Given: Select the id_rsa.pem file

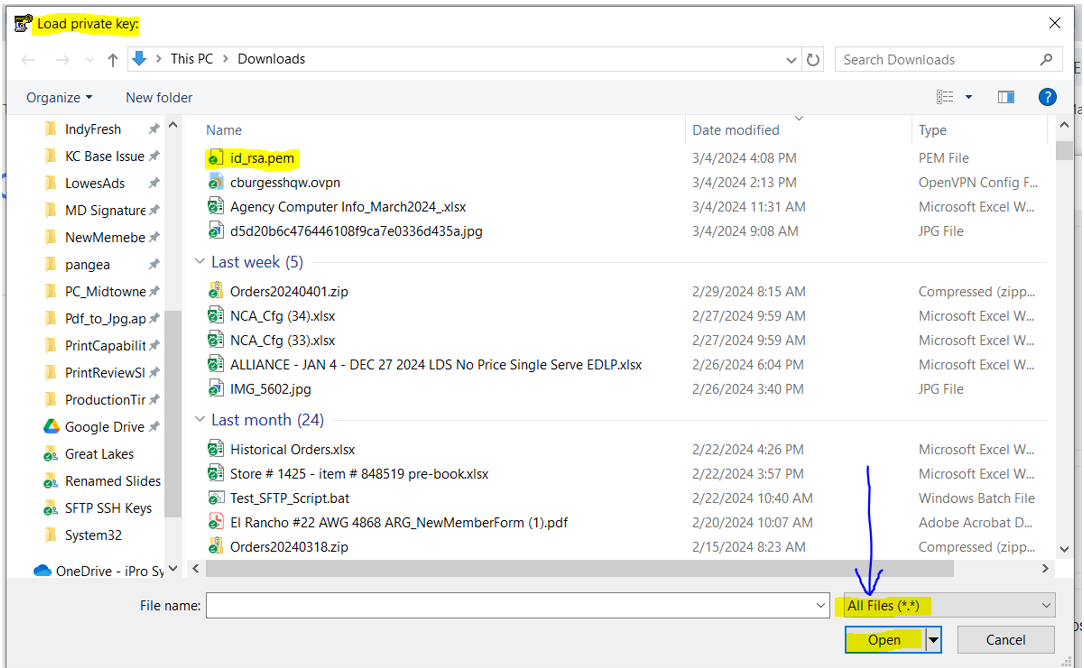Looking at the screenshot, I should (x=262, y=158).
